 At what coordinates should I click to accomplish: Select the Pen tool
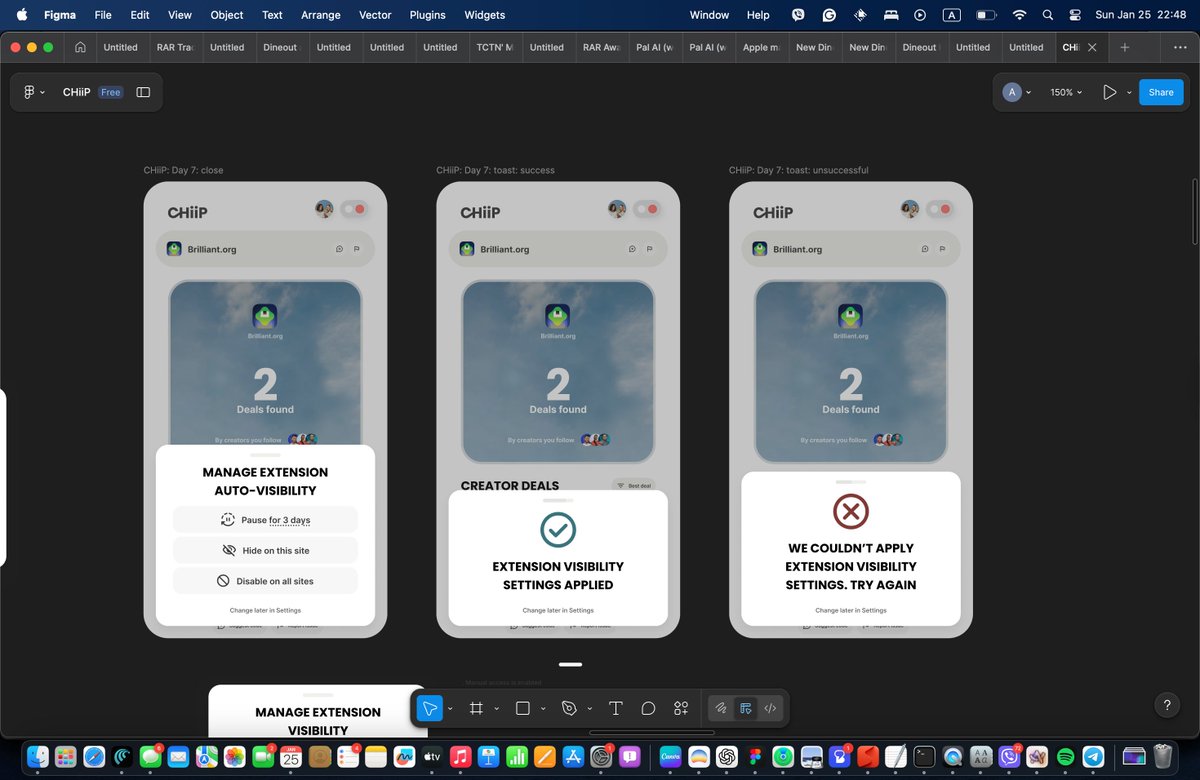click(569, 708)
